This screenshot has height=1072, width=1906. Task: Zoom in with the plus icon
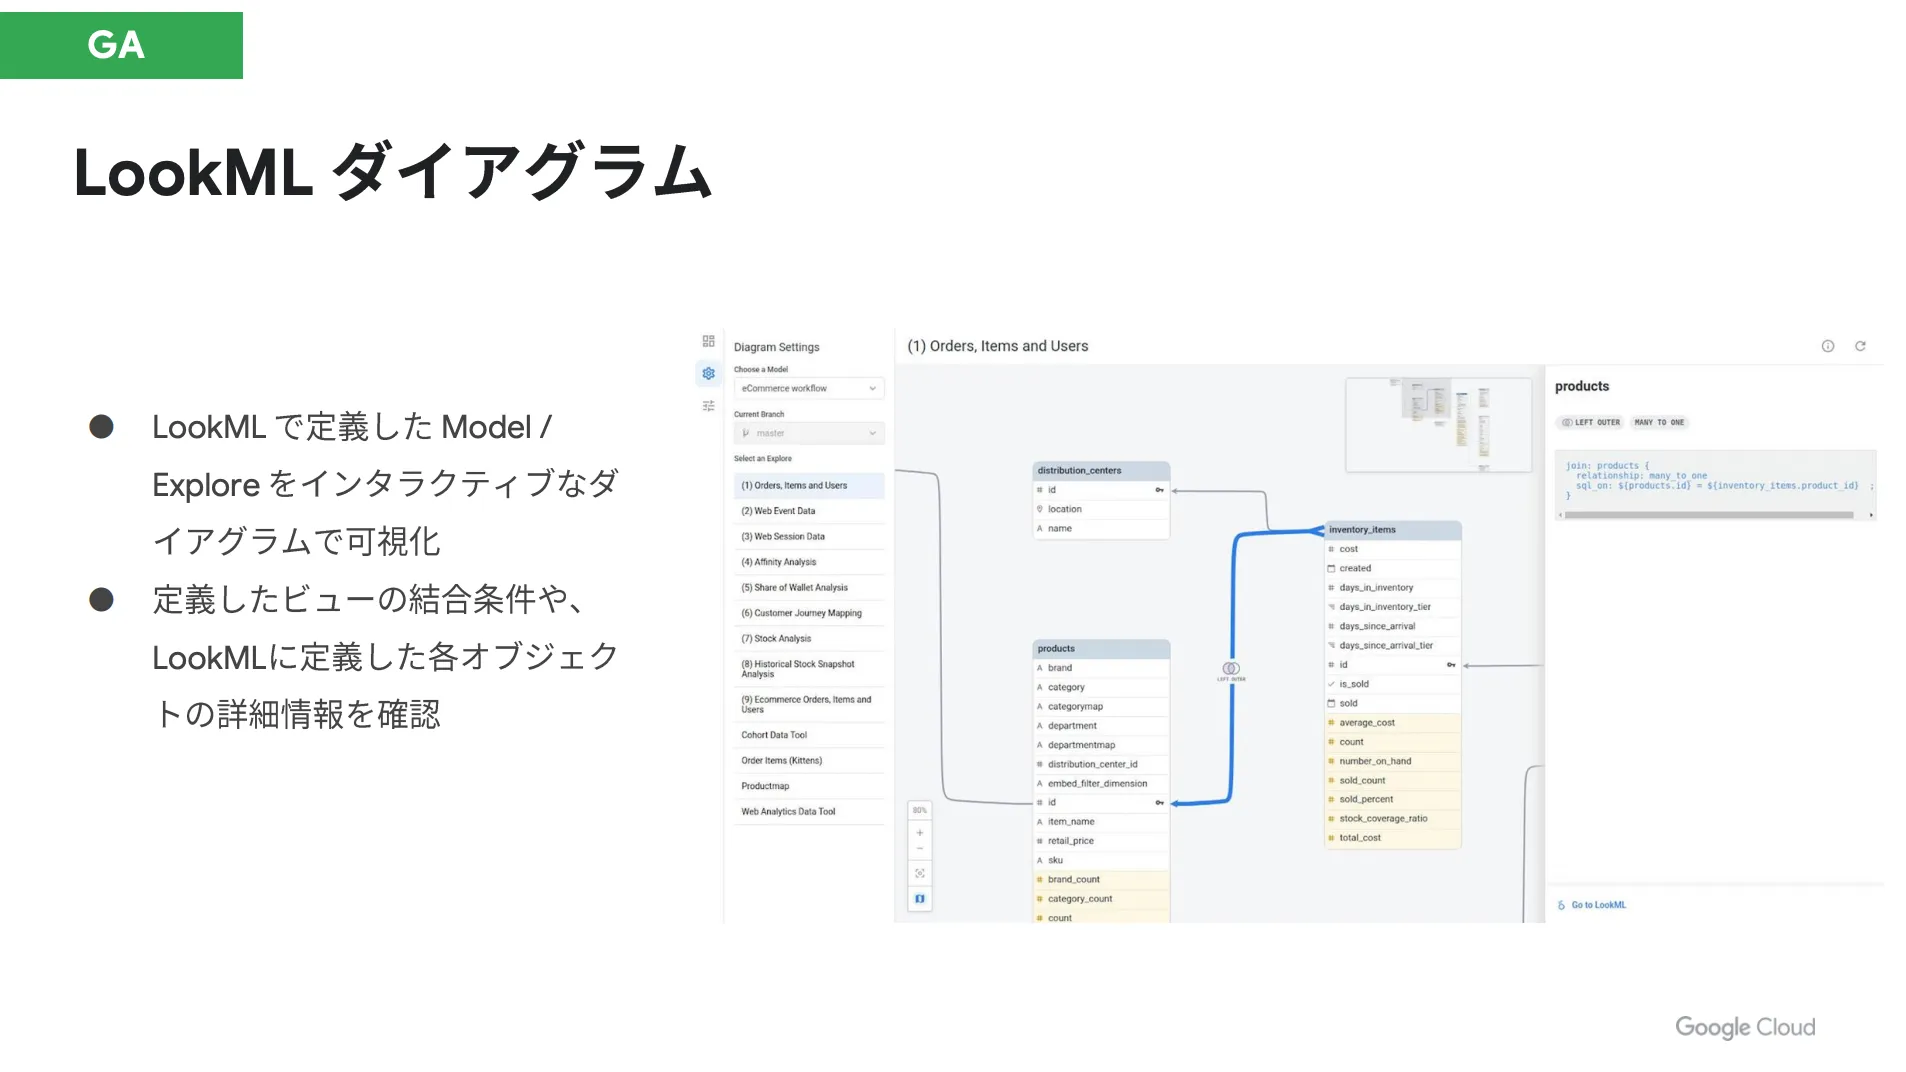coord(919,832)
